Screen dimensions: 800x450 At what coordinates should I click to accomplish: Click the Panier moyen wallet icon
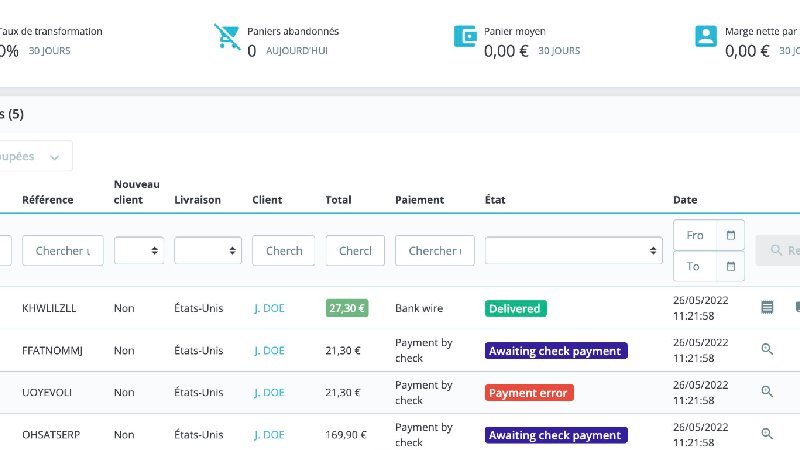465,37
